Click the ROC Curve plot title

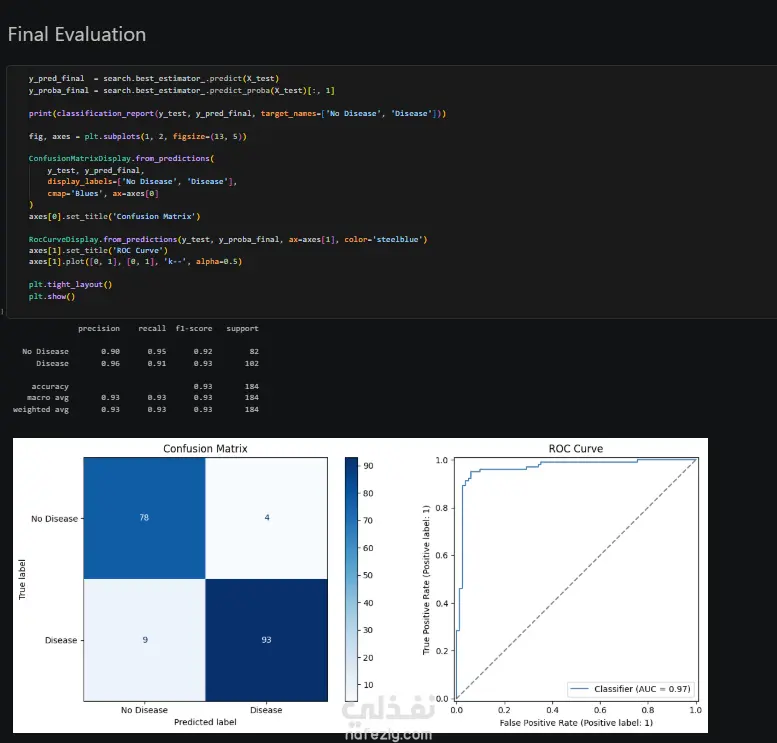click(576, 449)
